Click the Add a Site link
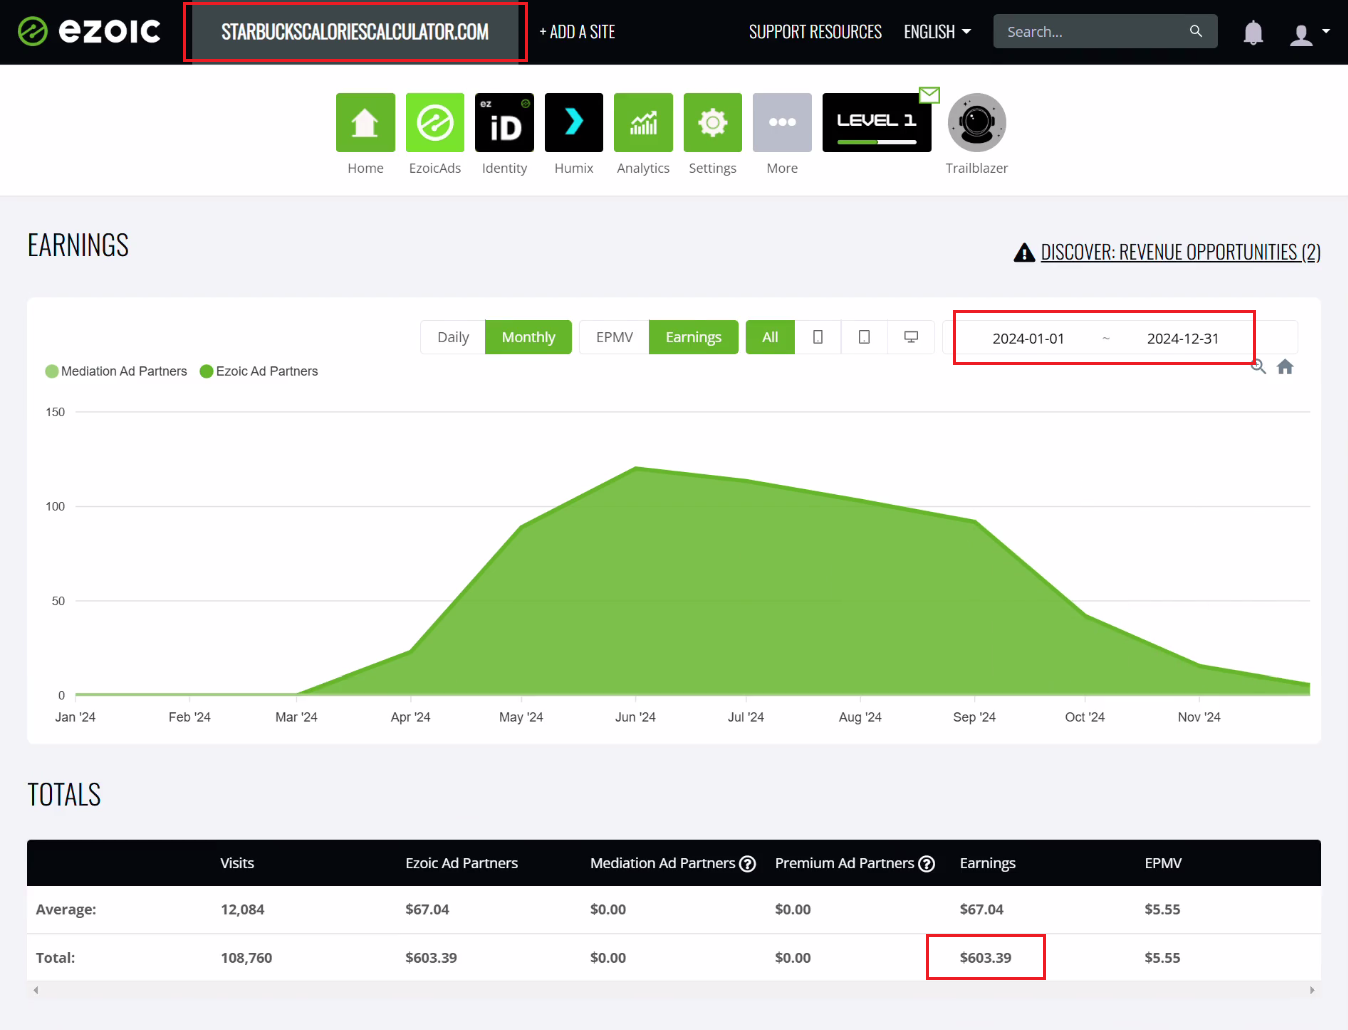 577,32
